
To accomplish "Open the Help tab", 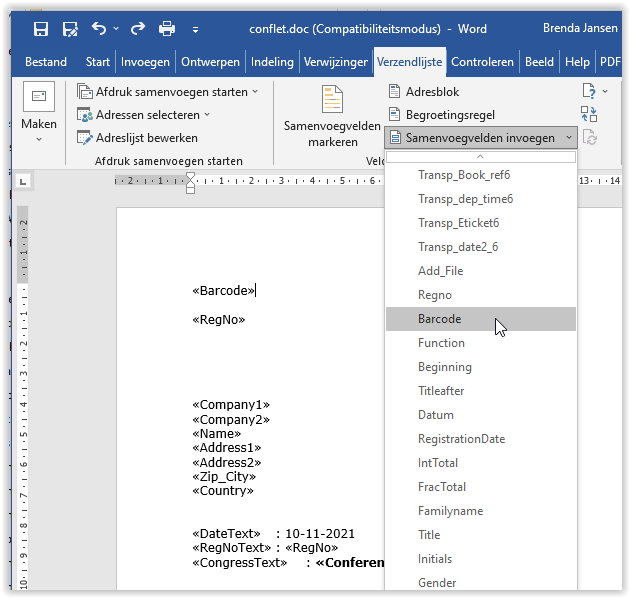I will click(x=577, y=62).
